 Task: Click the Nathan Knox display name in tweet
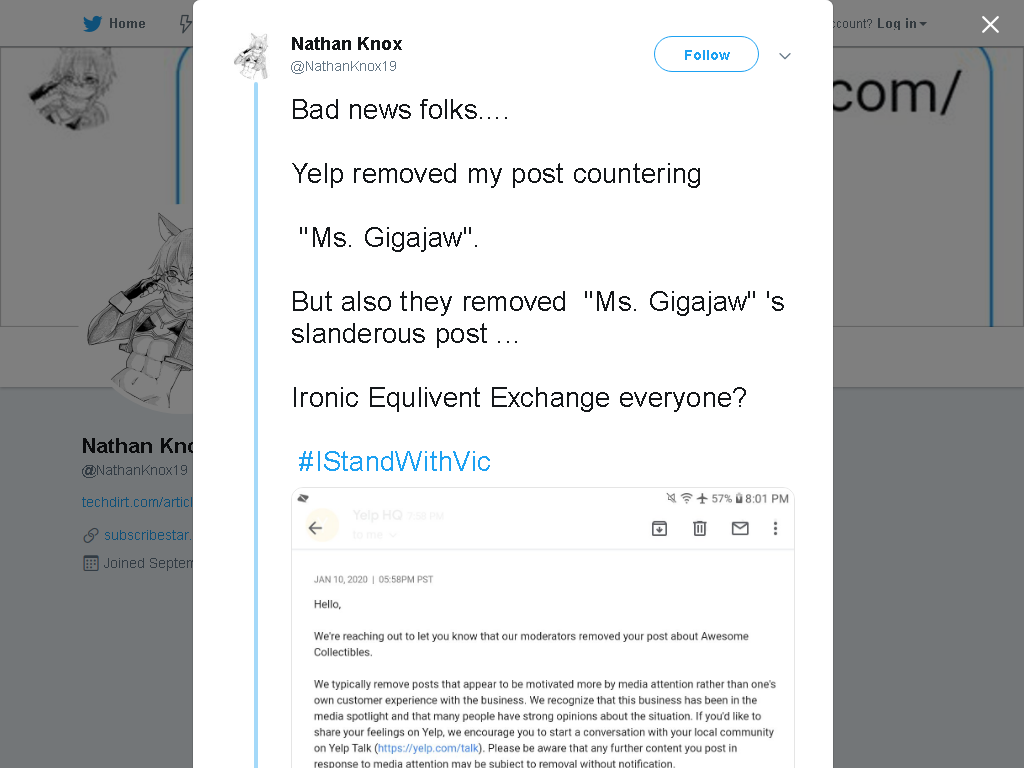click(346, 44)
